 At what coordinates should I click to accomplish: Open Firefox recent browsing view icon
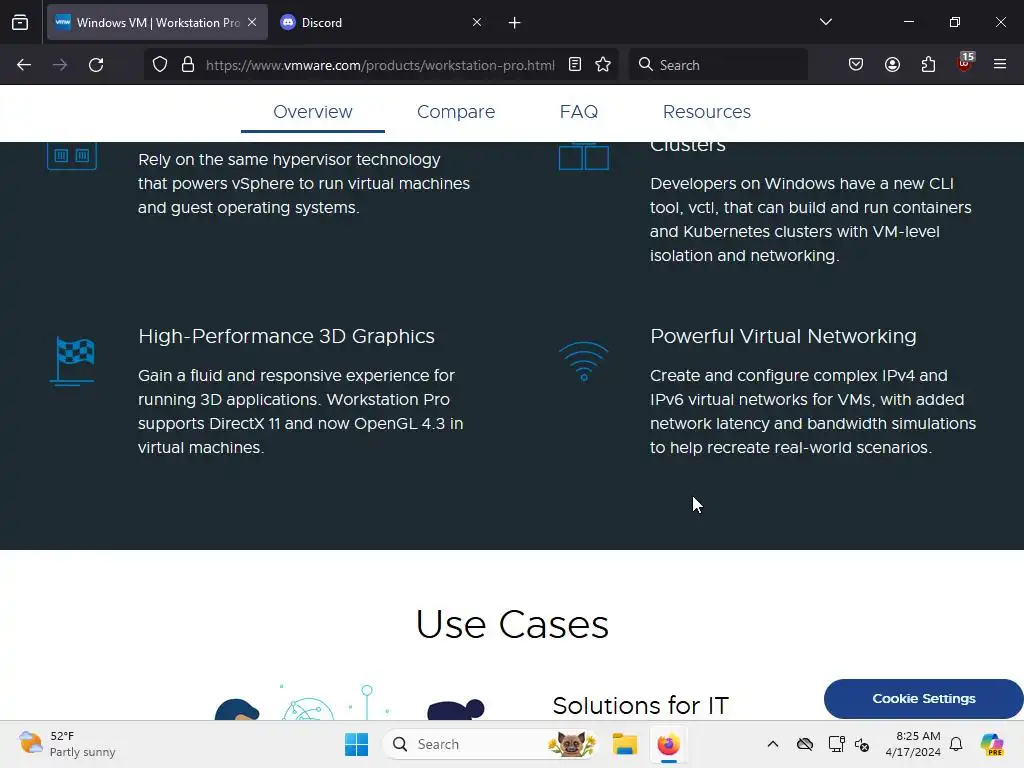click(20, 22)
